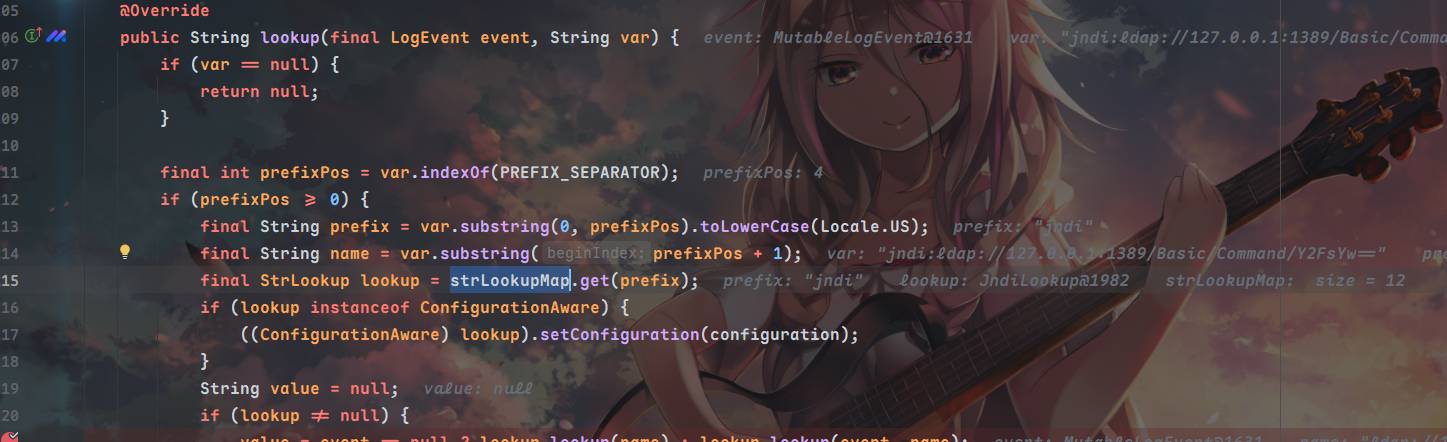Viewport: 1447px width, 442px height.
Task: Click the inline 'value: null' debug hint
Action: click(478, 389)
